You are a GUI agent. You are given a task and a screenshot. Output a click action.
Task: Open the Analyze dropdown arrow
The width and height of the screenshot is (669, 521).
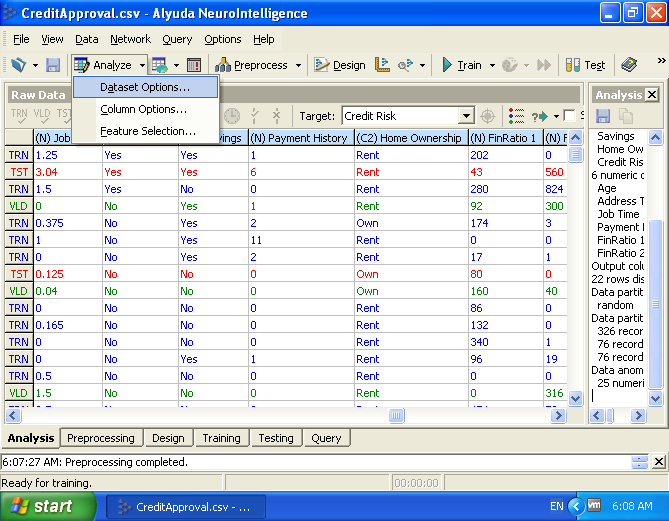tap(142, 65)
